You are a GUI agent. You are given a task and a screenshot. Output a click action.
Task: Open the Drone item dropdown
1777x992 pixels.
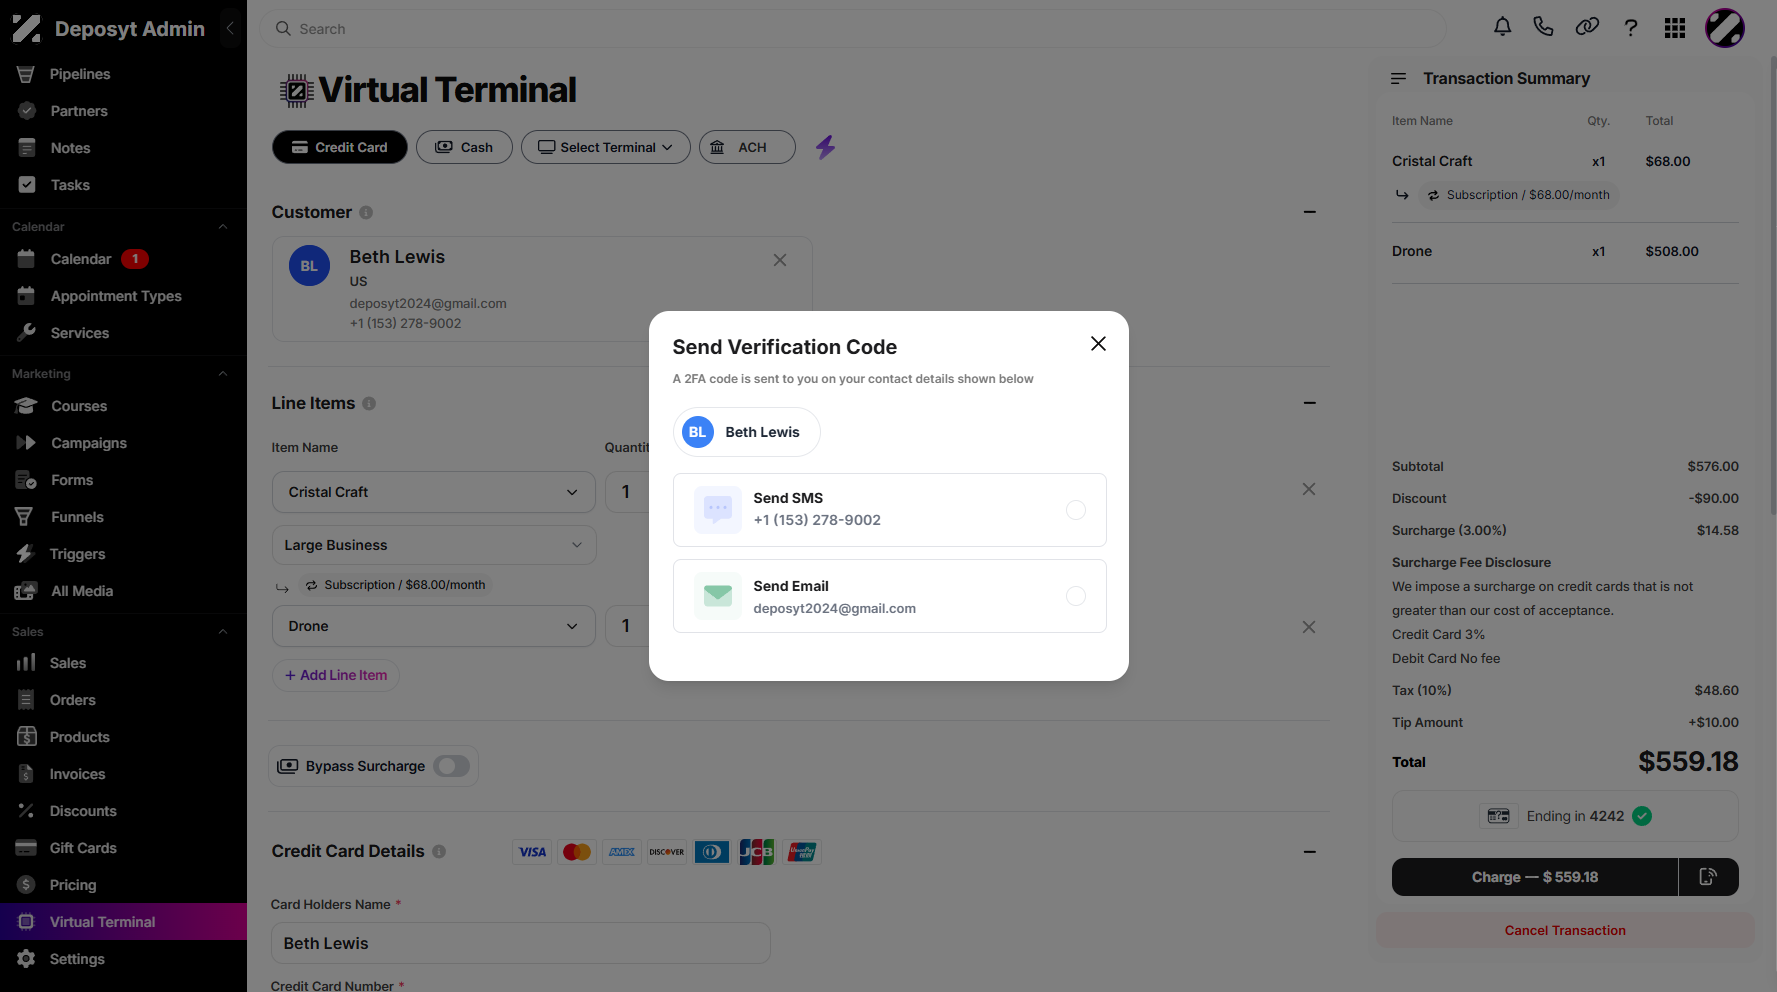pyautogui.click(x=434, y=626)
